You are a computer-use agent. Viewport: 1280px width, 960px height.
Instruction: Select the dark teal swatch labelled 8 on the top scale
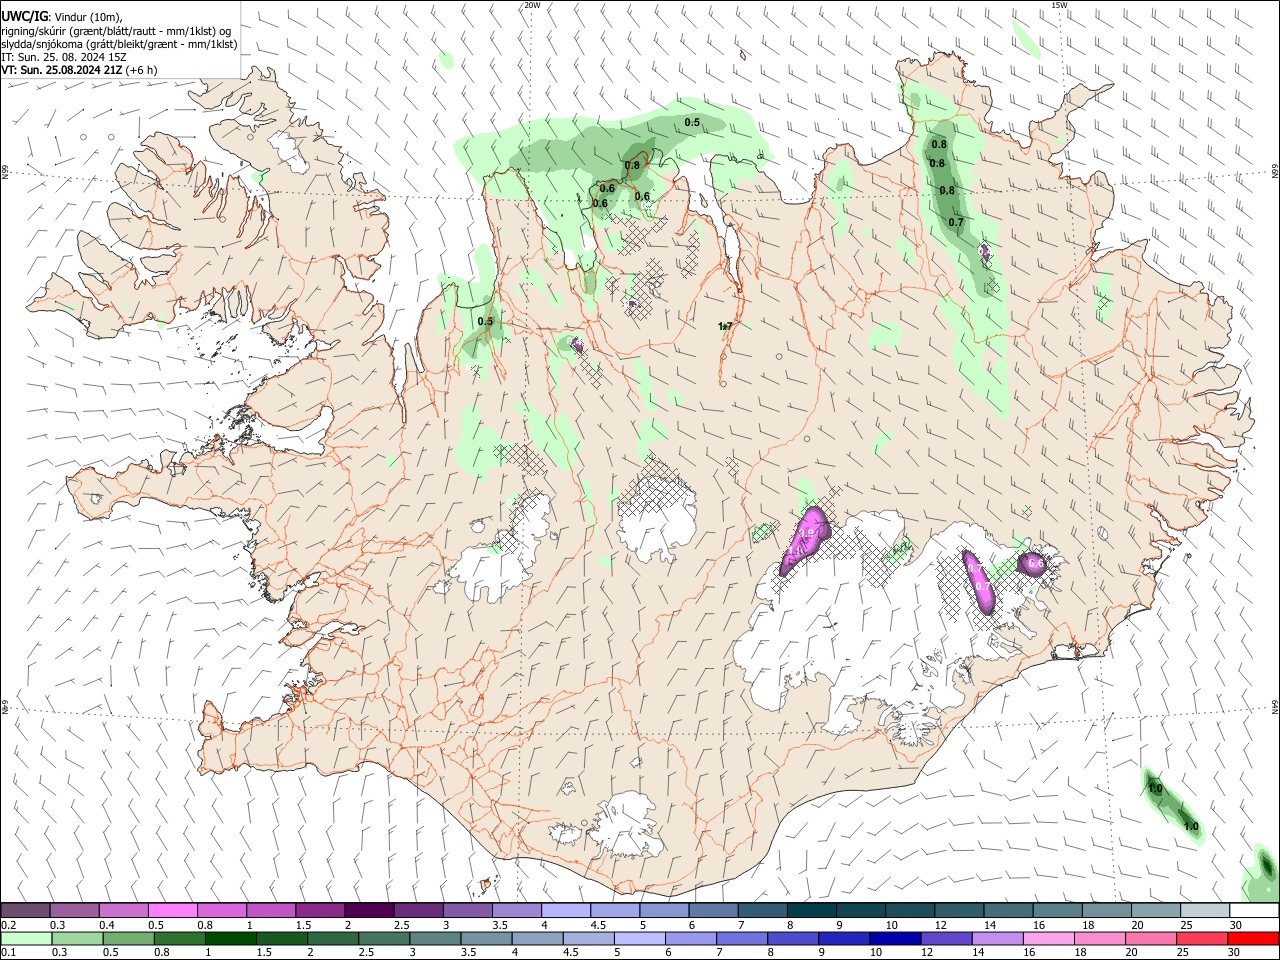(811, 910)
